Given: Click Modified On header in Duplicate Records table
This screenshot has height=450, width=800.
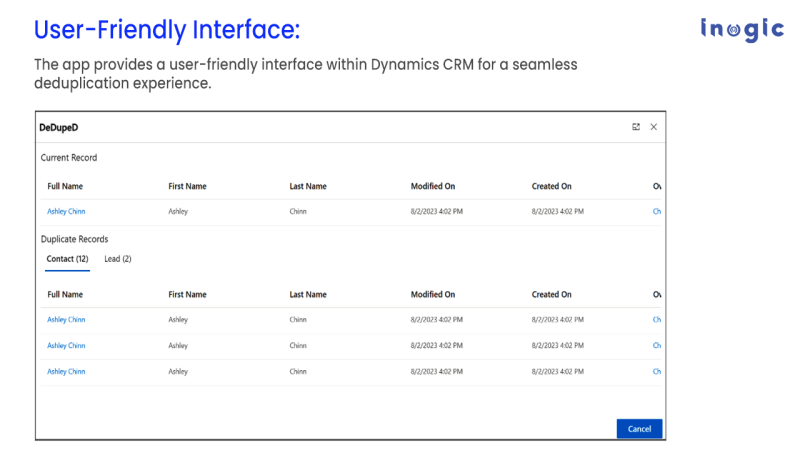Looking at the screenshot, I should tap(433, 294).
